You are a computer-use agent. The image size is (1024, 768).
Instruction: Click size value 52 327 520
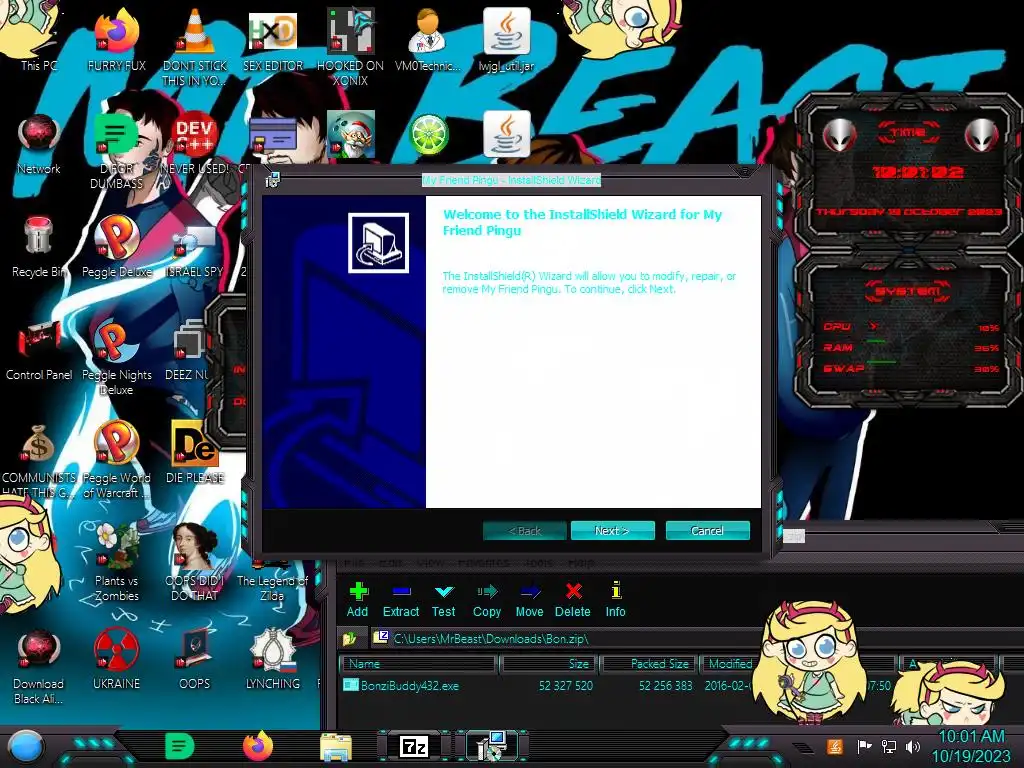coord(566,686)
